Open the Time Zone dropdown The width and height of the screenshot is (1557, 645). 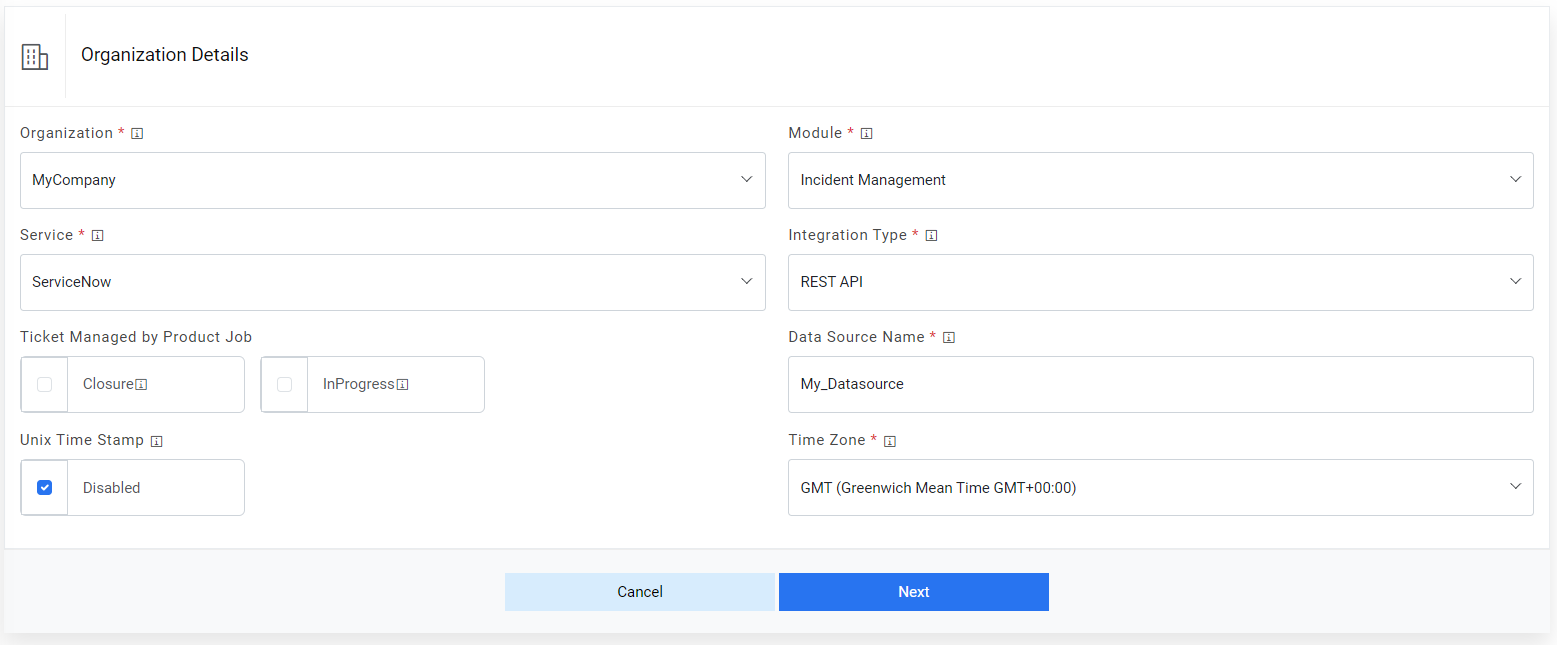1160,488
